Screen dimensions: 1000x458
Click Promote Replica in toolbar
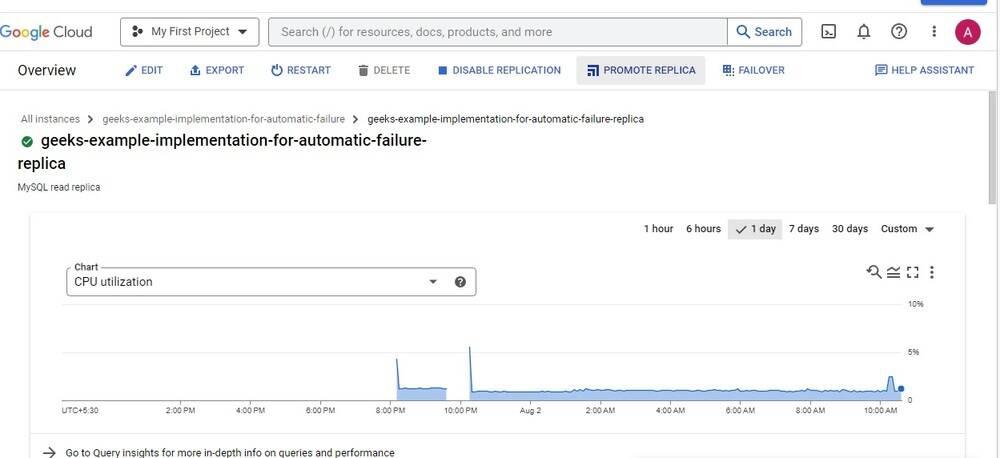[x=641, y=70]
